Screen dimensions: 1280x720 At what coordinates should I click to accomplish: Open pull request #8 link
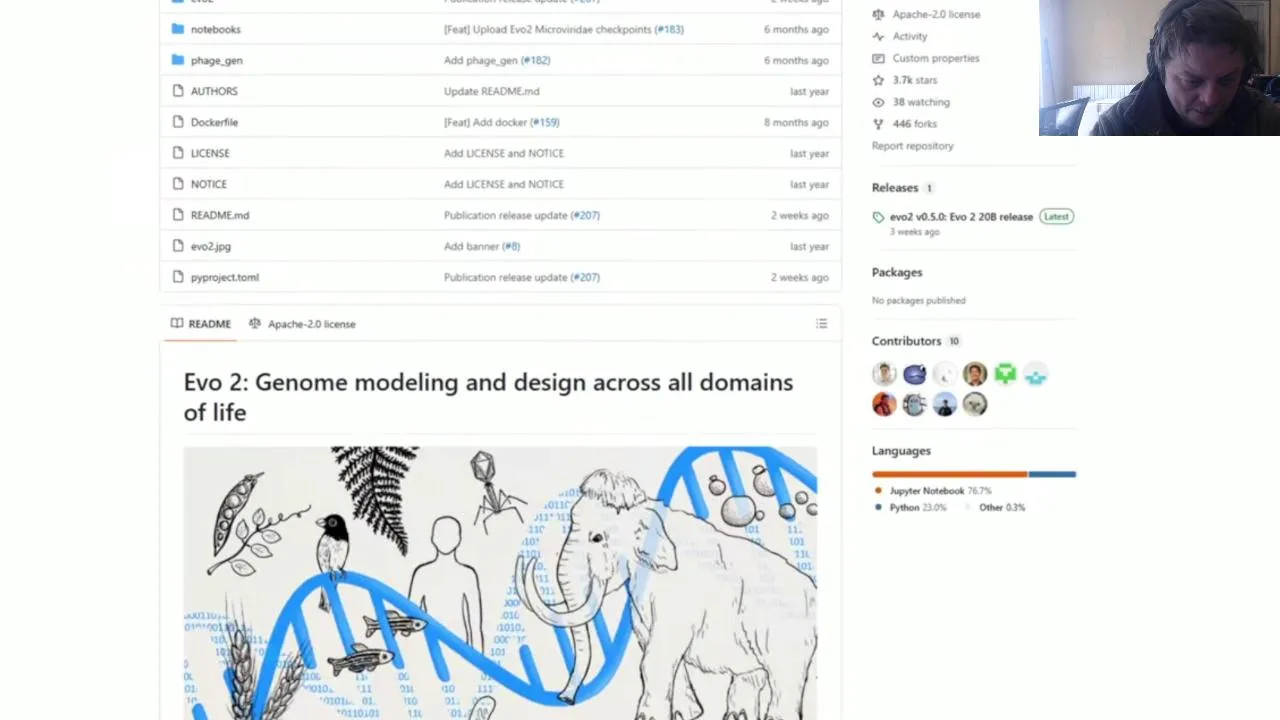pyautogui.click(x=510, y=246)
